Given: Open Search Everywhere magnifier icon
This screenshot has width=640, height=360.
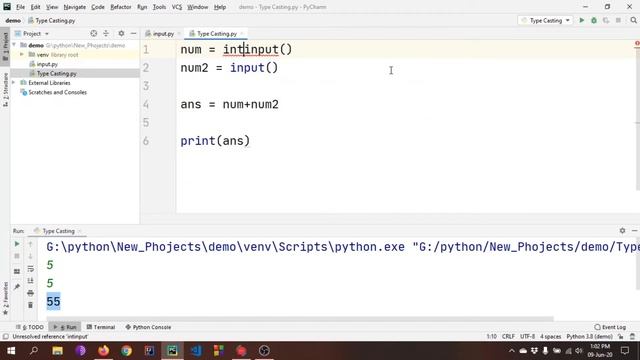Looking at the screenshot, I should click(633, 20).
